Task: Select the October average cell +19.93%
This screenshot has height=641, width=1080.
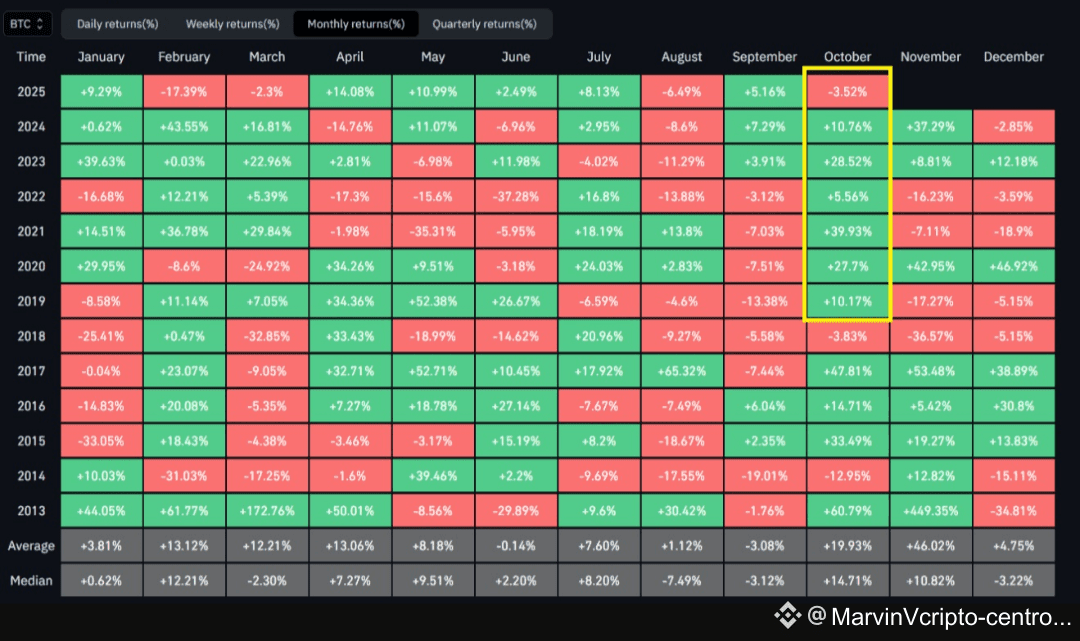Action: [847, 546]
